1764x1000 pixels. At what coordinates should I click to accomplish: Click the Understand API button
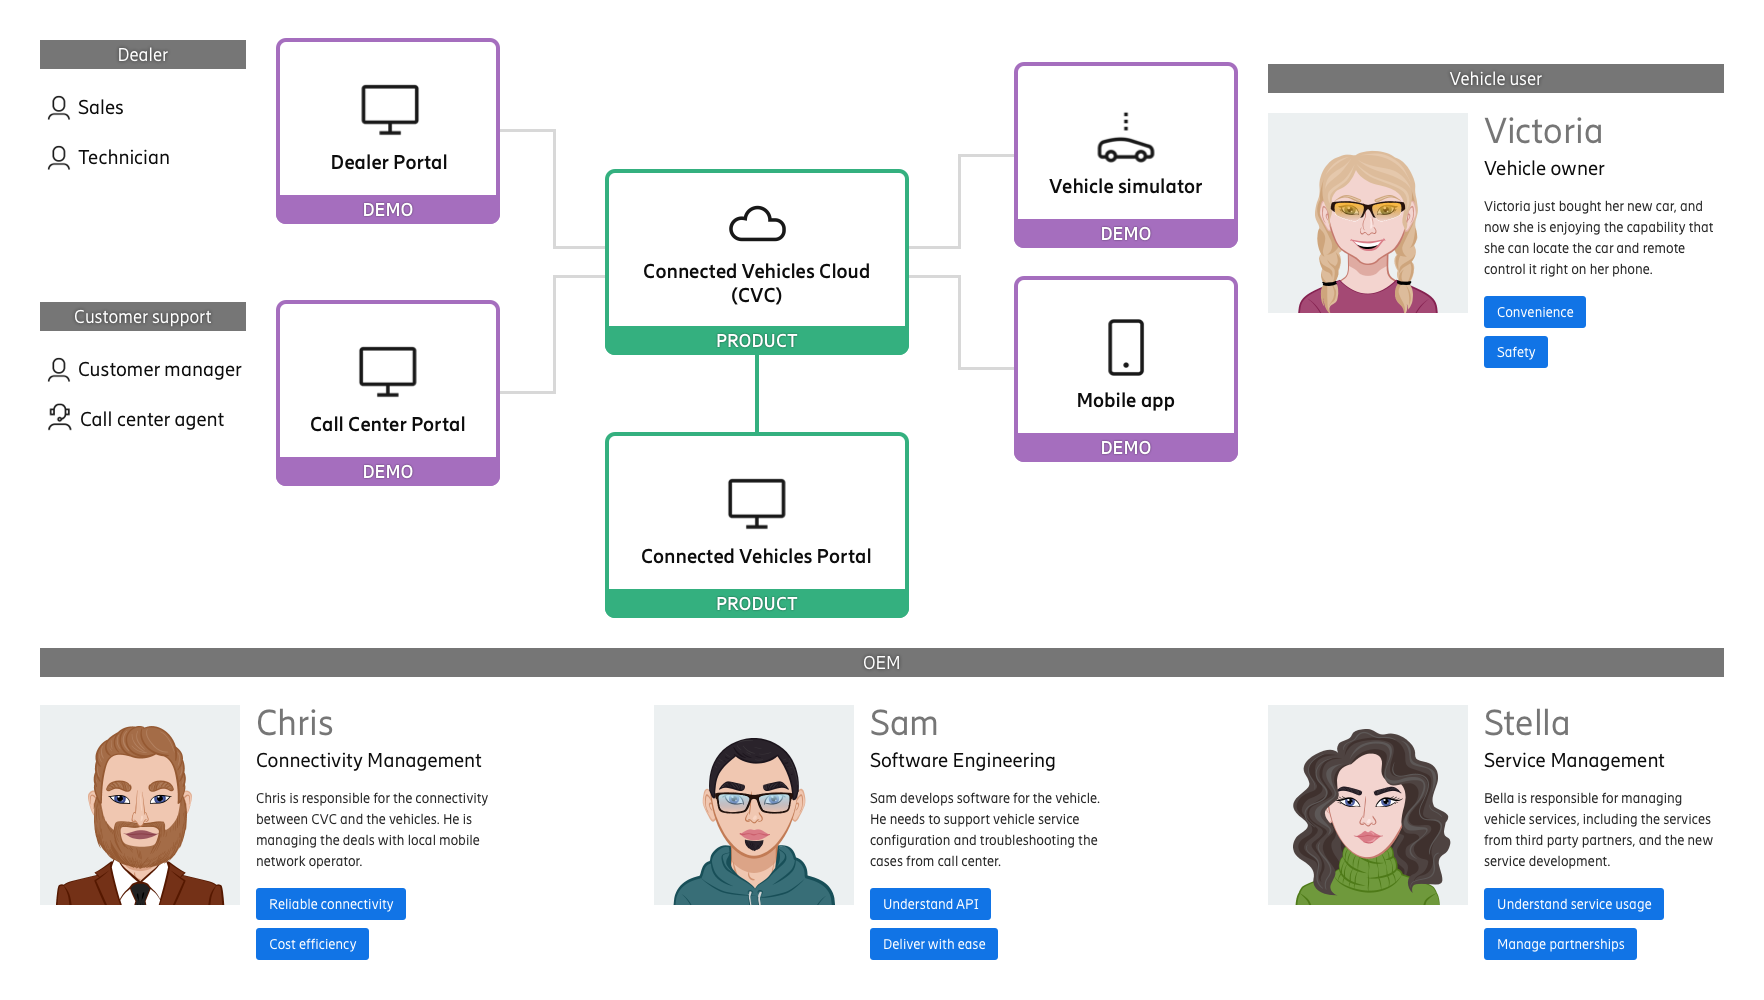(930, 904)
